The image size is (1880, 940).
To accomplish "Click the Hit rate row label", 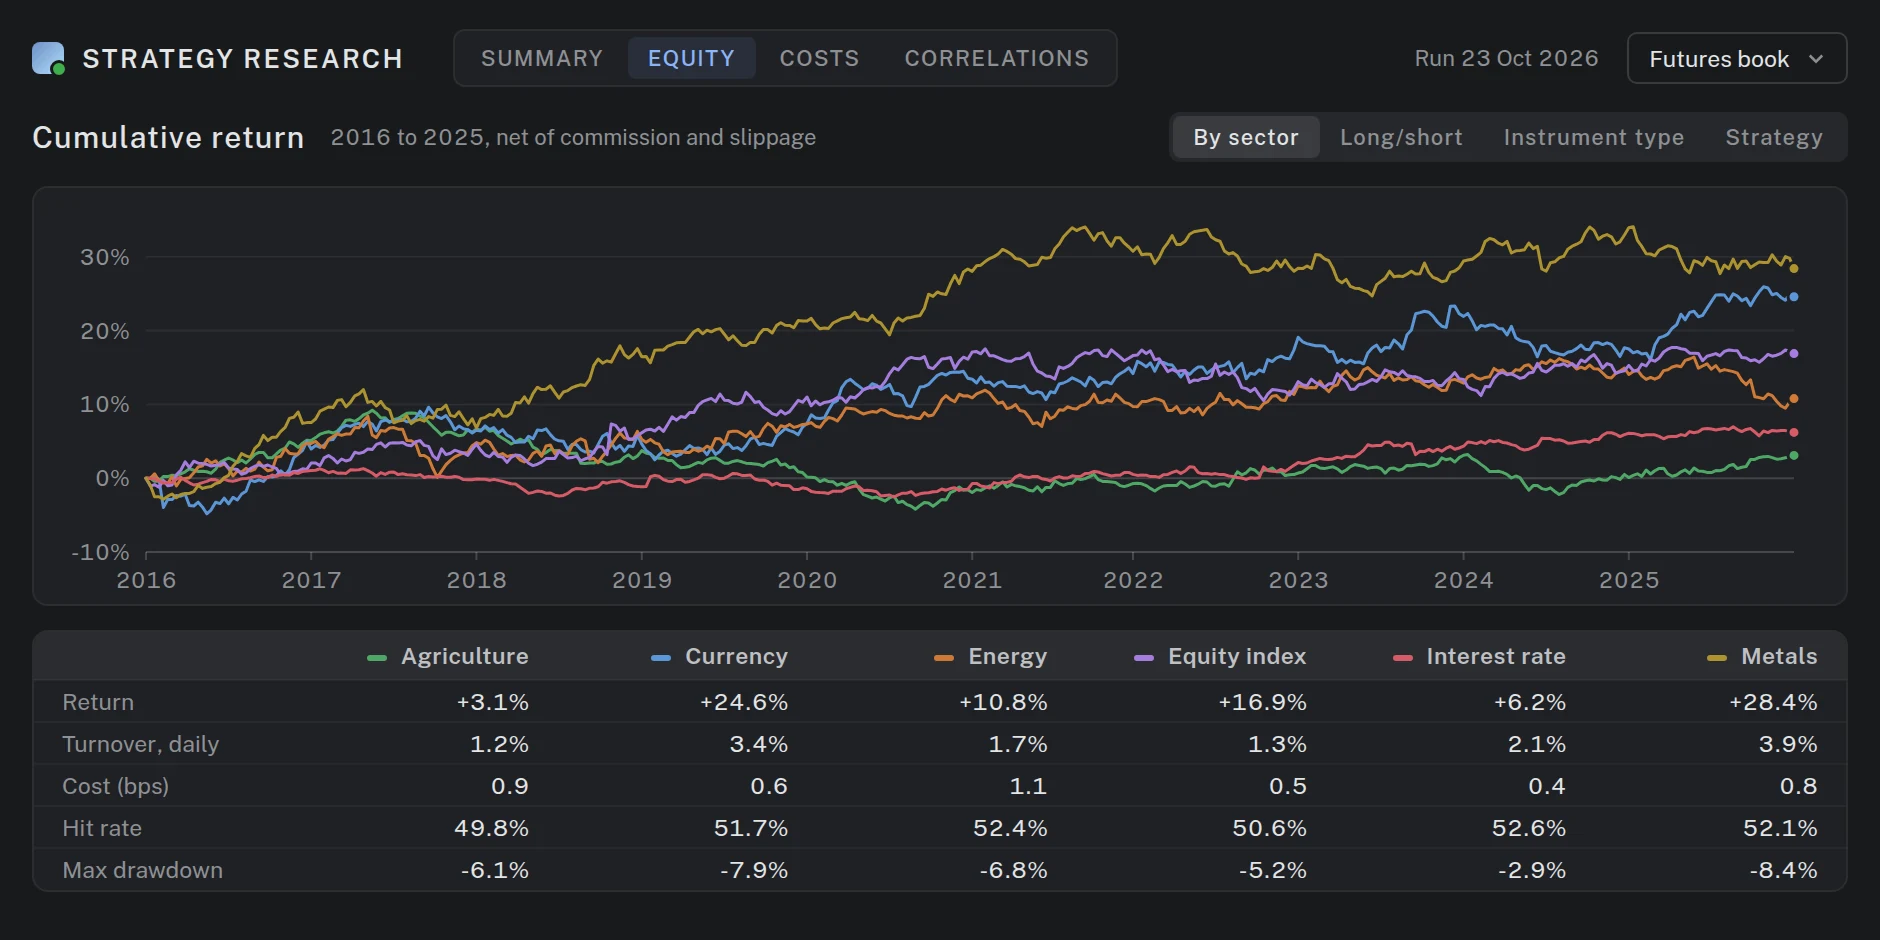I will [x=102, y=828].
